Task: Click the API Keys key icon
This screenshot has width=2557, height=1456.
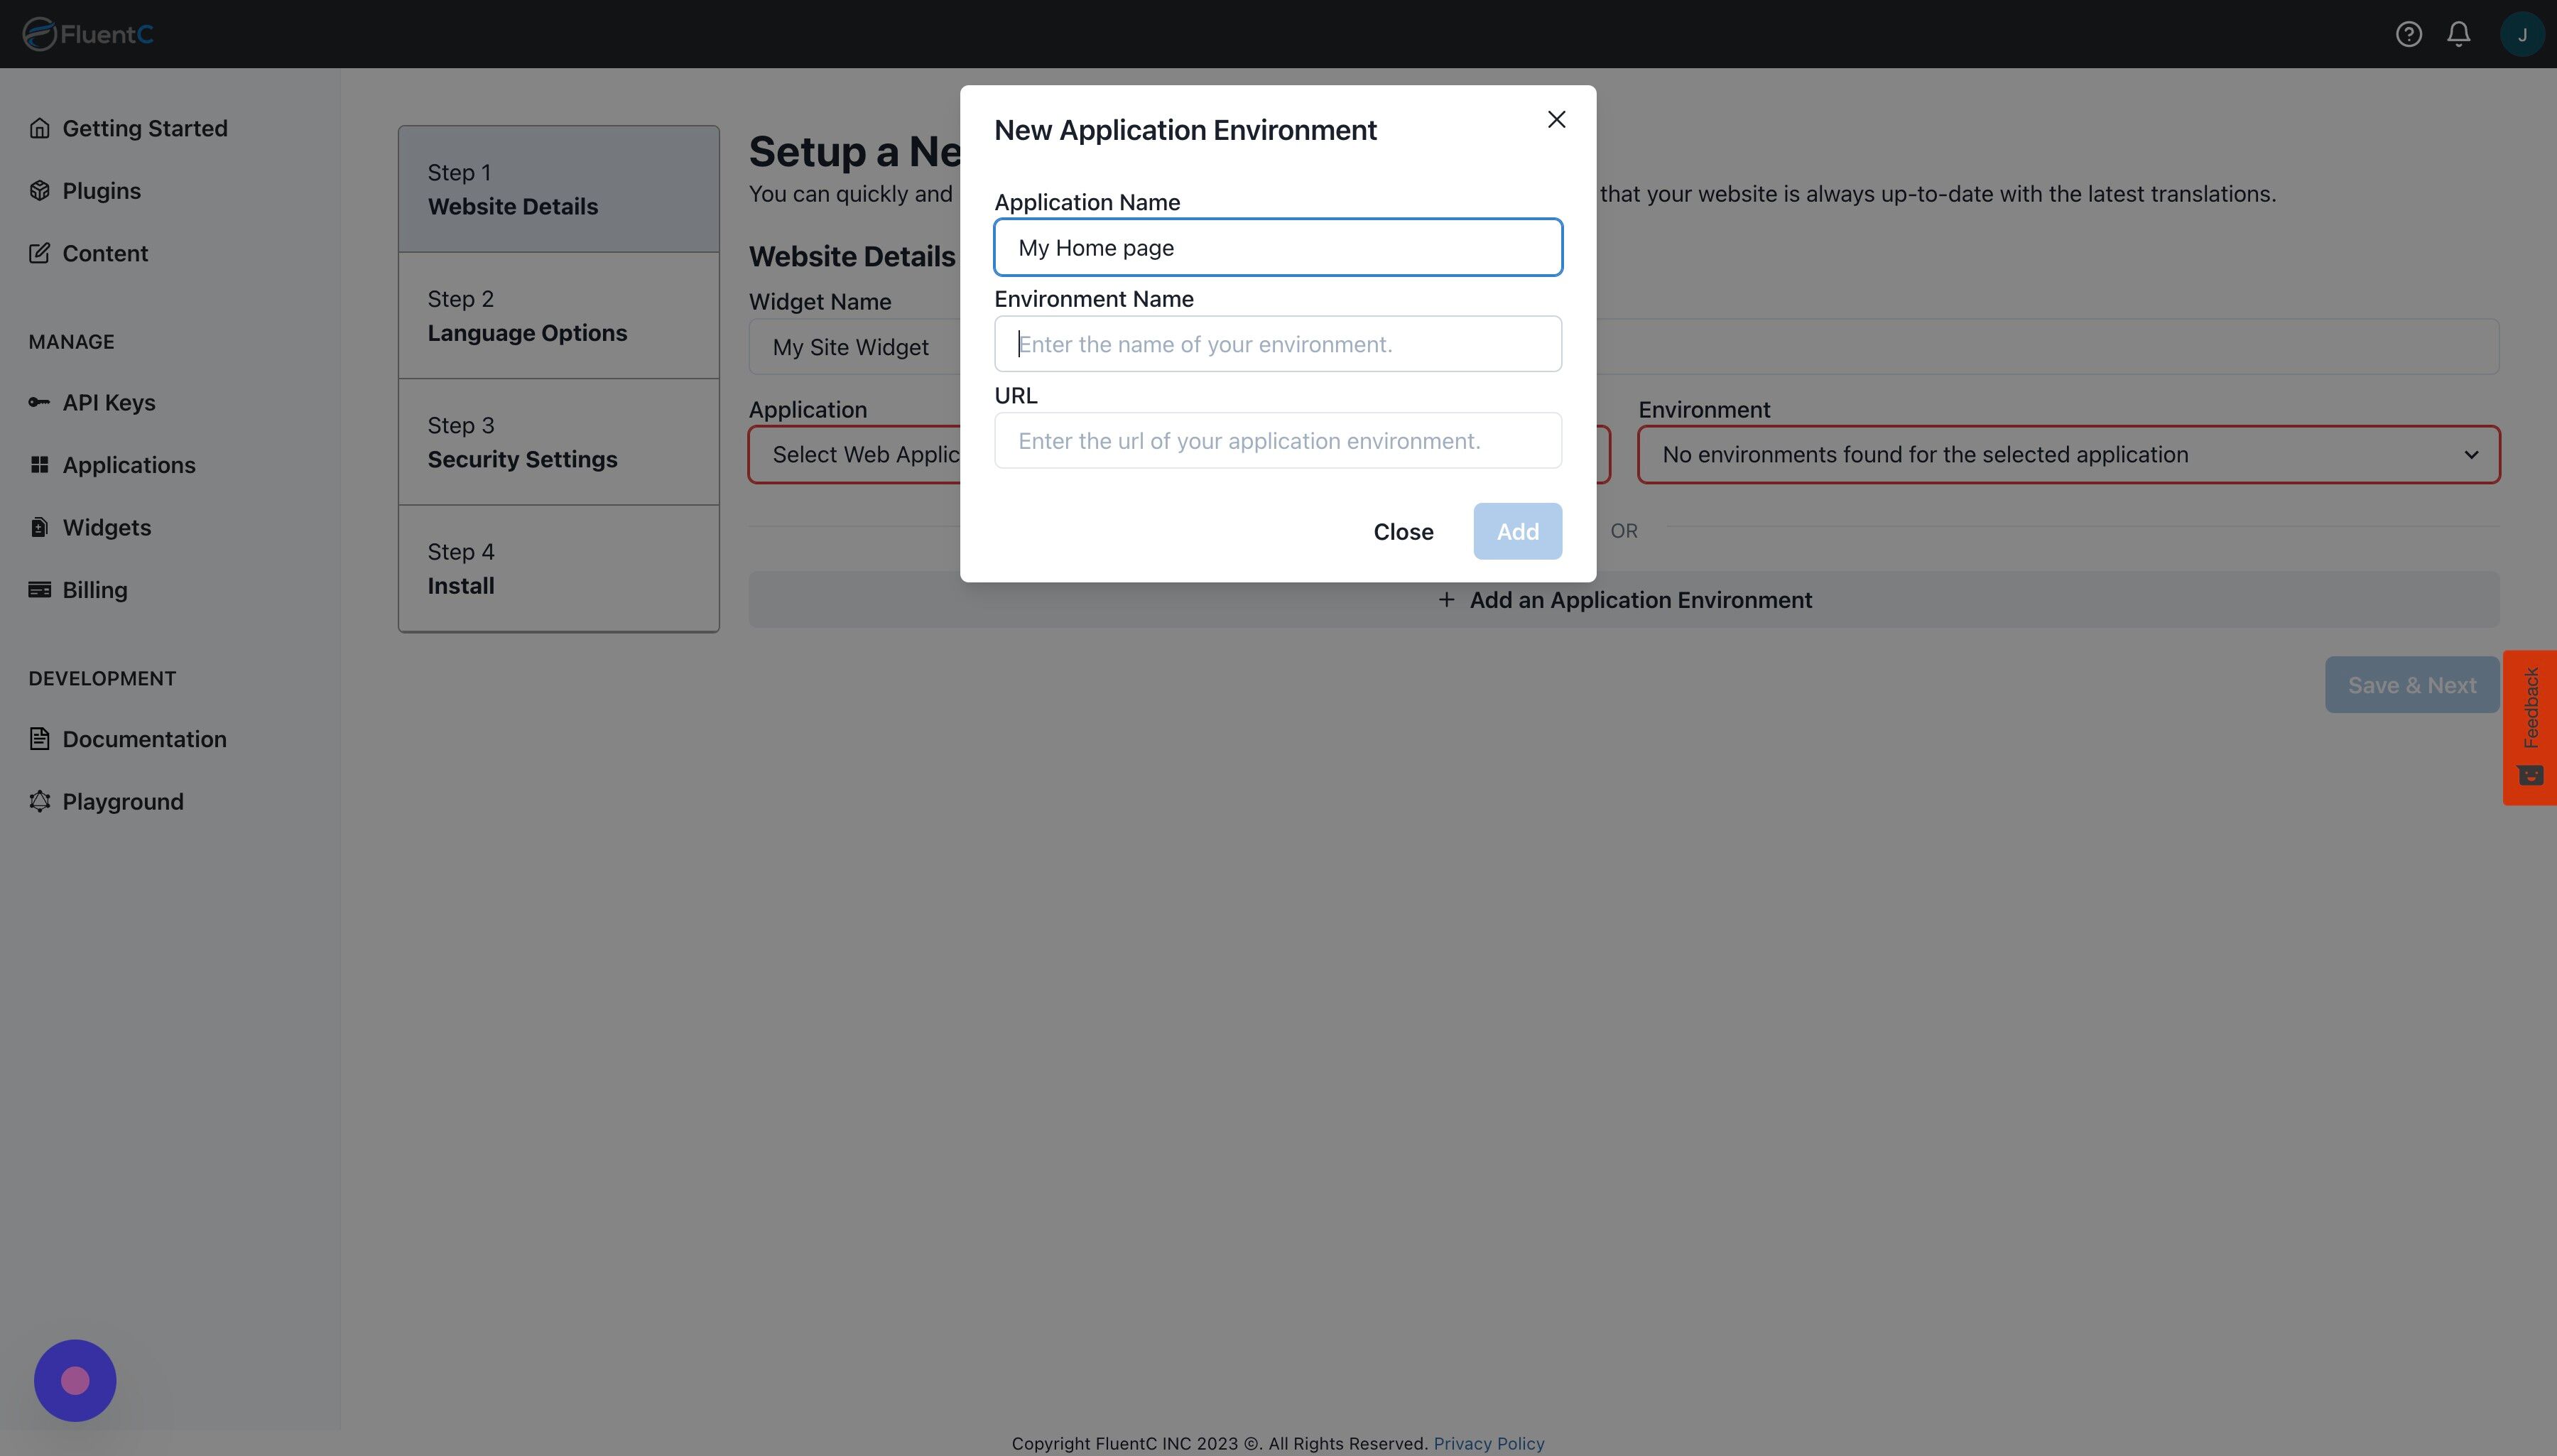Action: coord(39,402)
